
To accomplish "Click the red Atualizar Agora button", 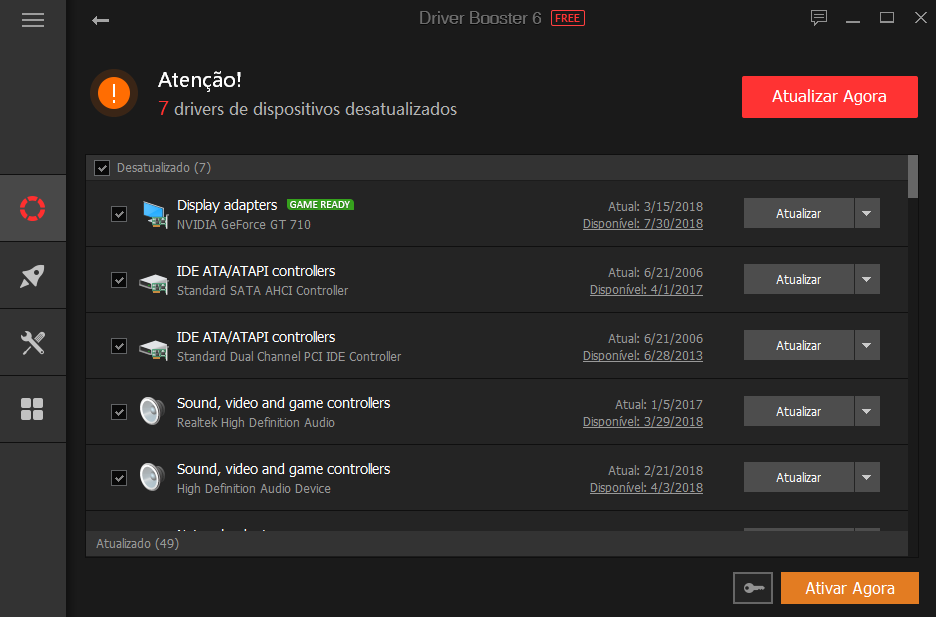I will click(x=829, y=97).
